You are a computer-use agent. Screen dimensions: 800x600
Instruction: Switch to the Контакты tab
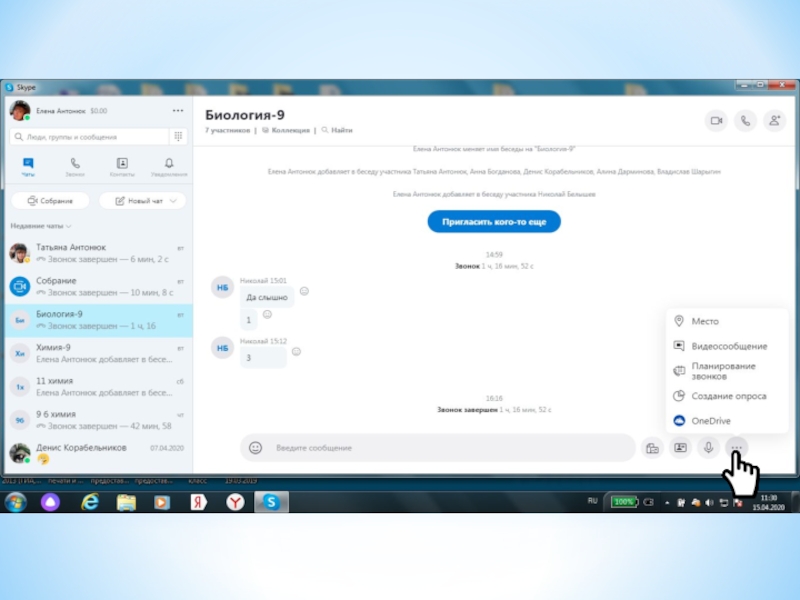pos(122,167)
